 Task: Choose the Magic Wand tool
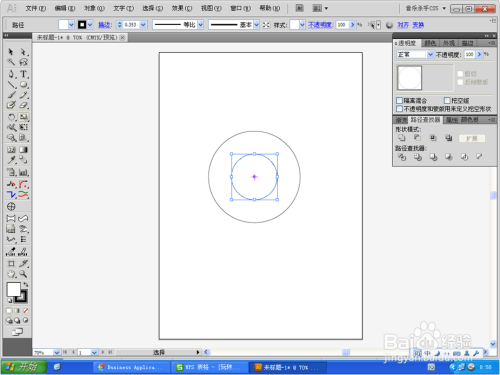pos(11,62)
